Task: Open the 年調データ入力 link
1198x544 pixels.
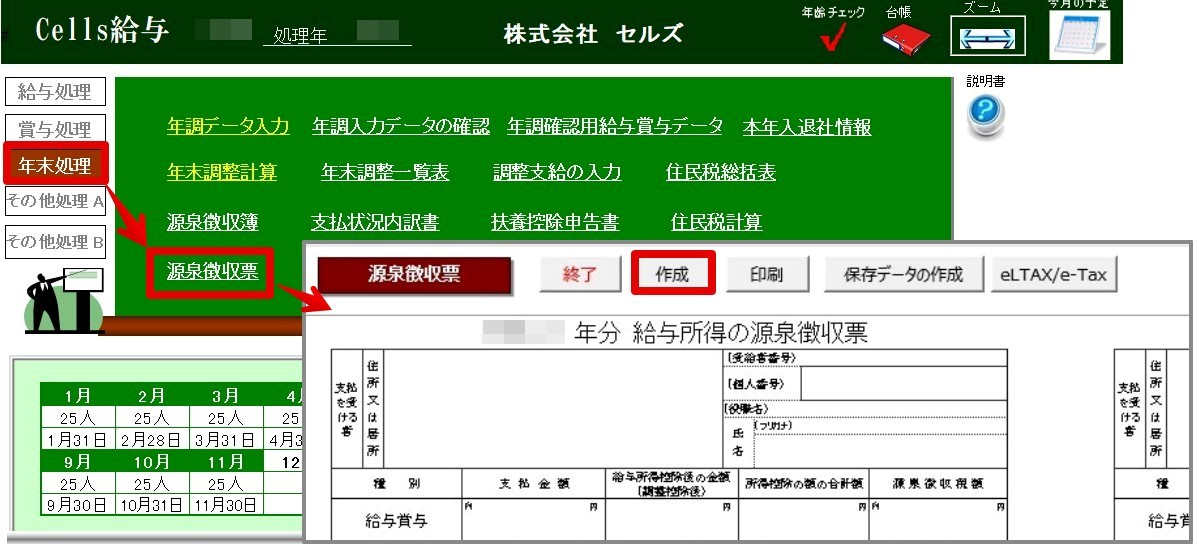Action: click(x=228, y=126)
